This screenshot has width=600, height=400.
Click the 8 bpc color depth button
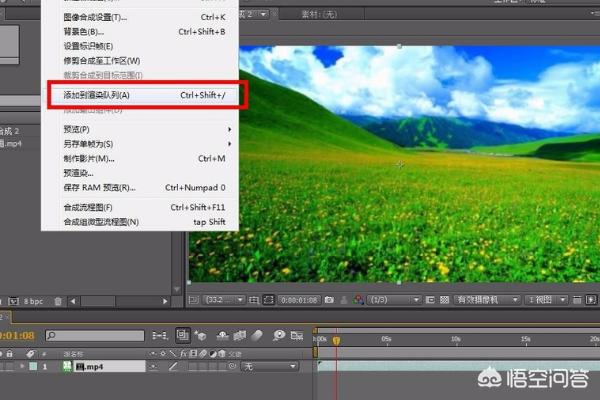click(33, 302)
